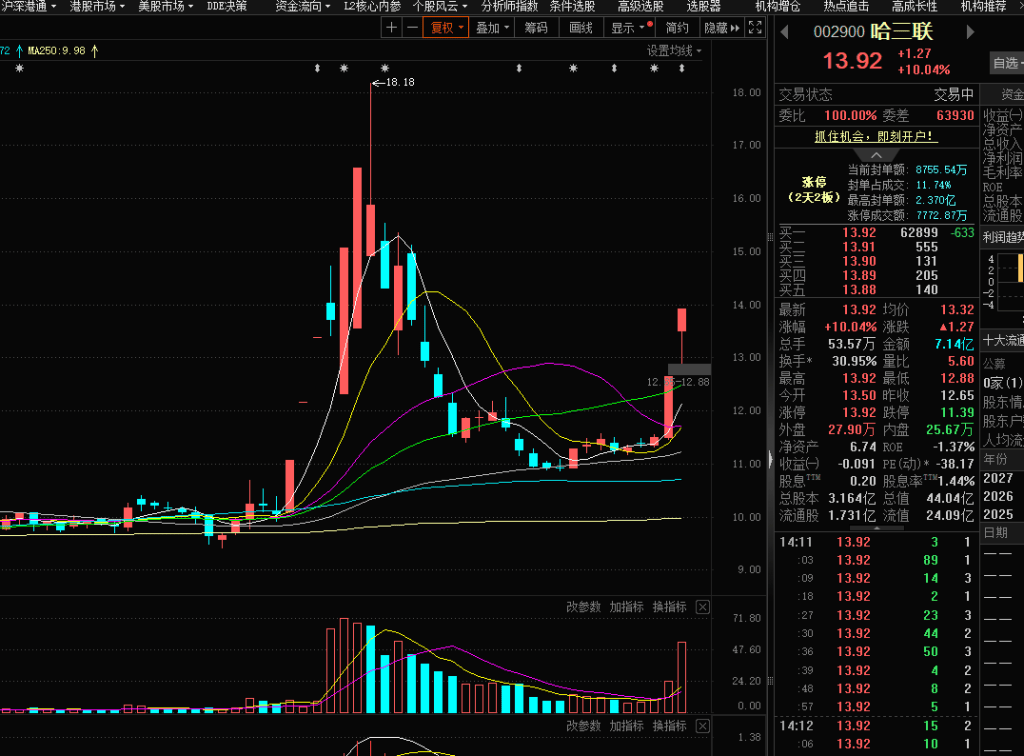Open the 机构推荐 menu item

click(x=984, y=7)
